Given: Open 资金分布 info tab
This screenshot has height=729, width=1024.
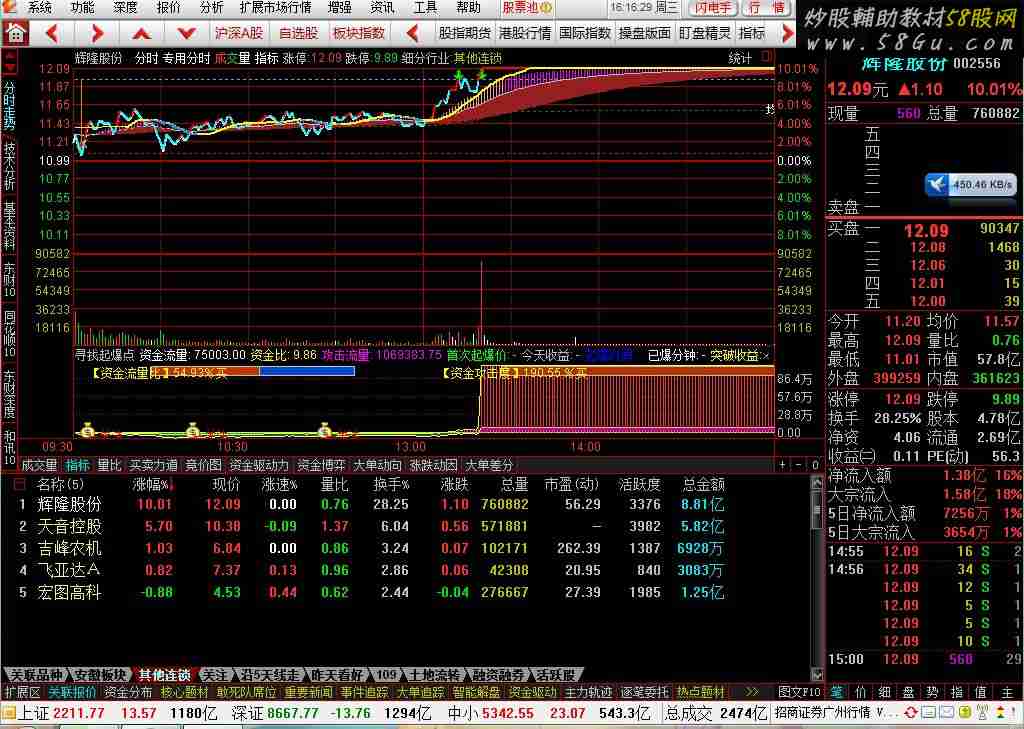Looking at the screenshot, I should (128, 692).
